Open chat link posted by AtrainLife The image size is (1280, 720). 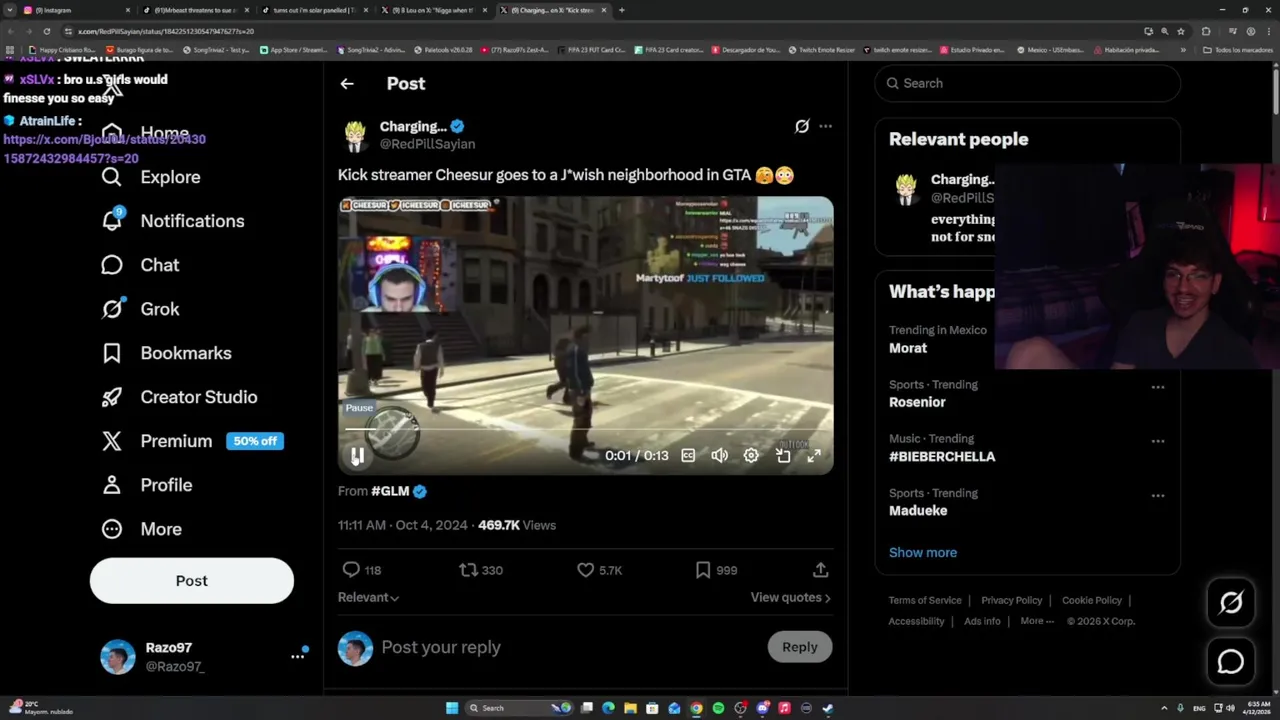point(104,149)
